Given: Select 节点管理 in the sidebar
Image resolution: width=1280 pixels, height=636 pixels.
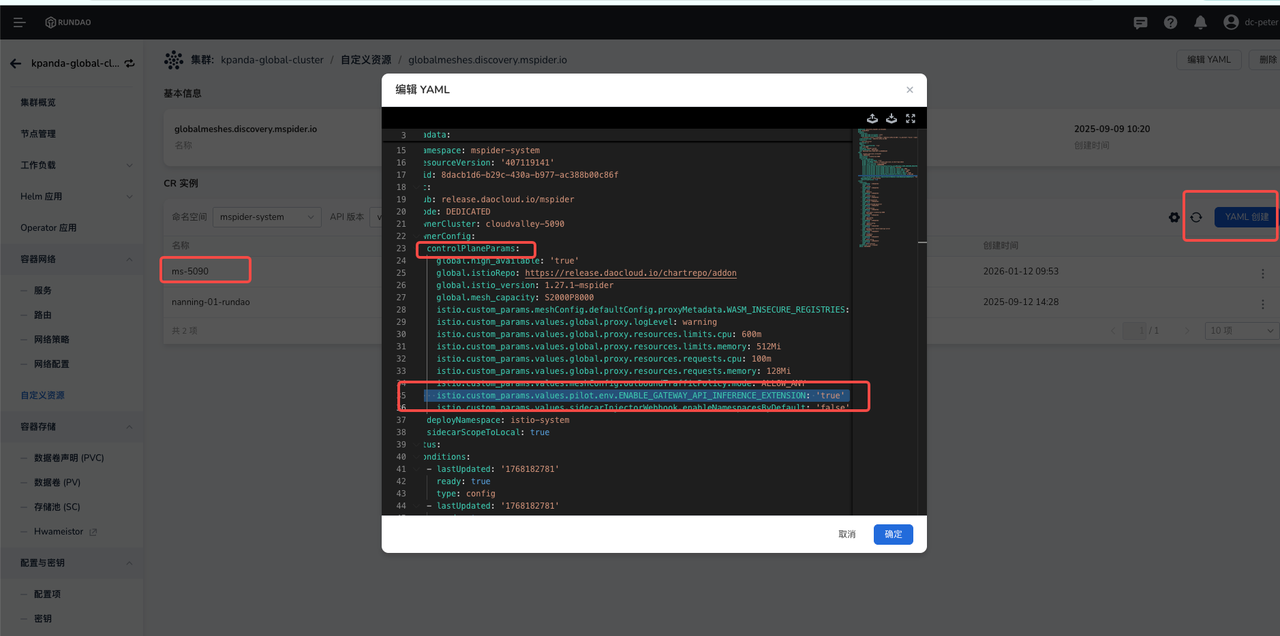Looking at the screenshot, I should (38, 134).
